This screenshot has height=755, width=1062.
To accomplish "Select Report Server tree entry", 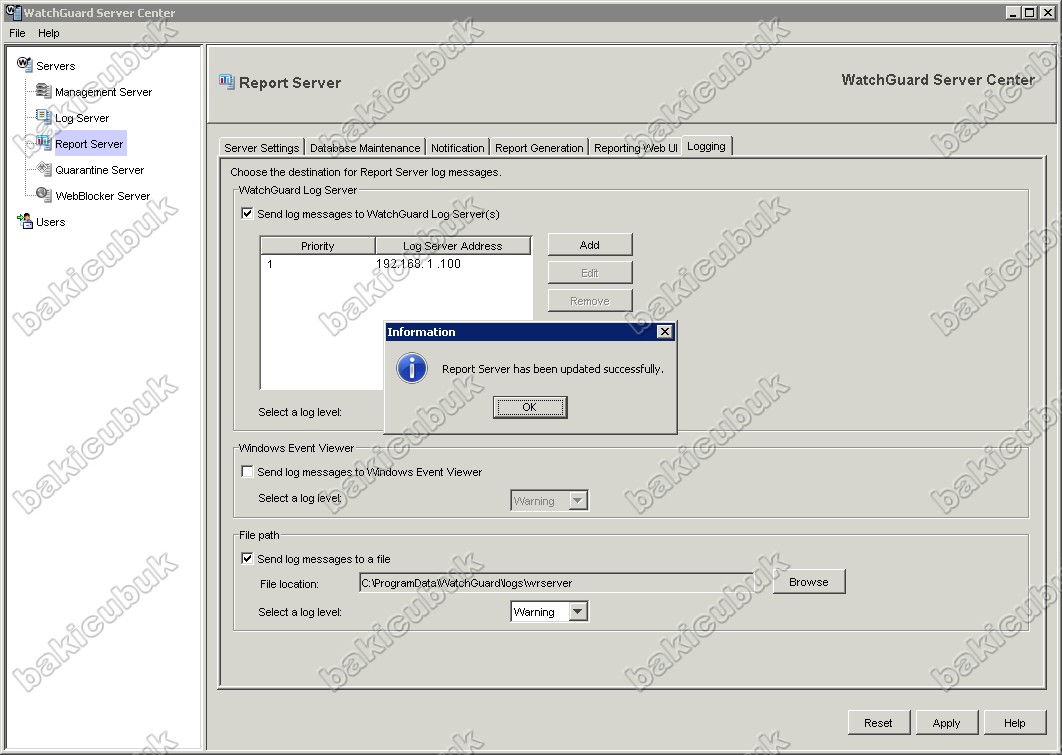I will (x=89, y=144).
